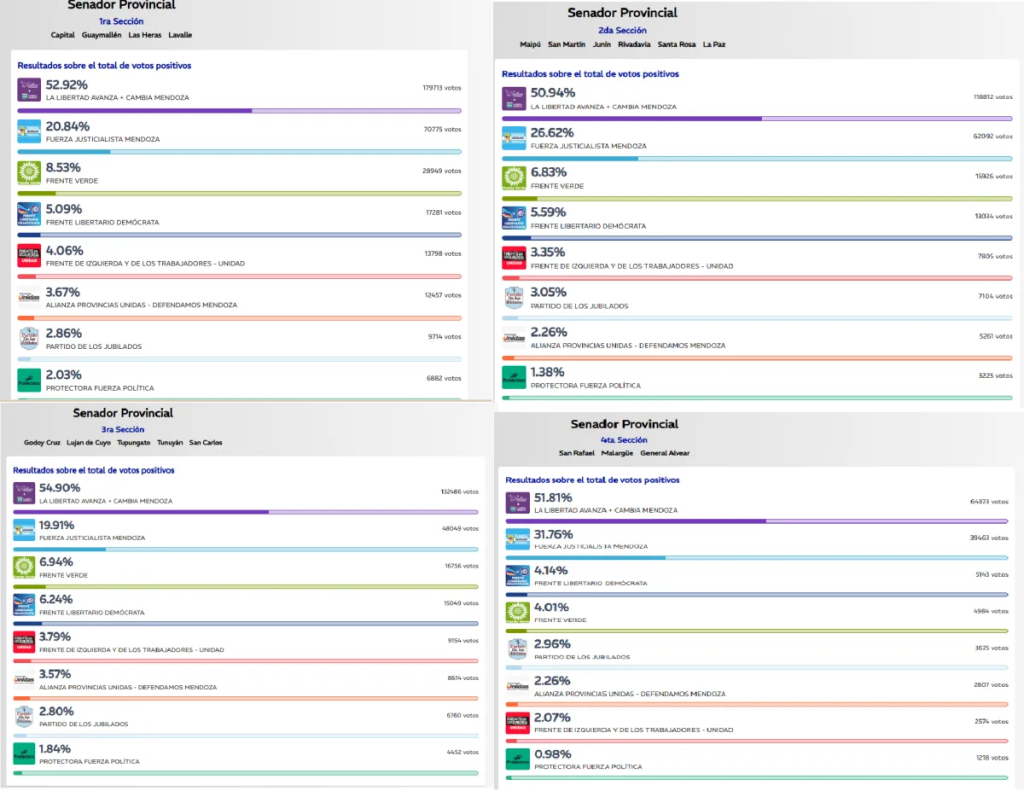Image resolution: width=1024 pixels, height=791 pixels.
Task: Click 'Senador Provincial' title above 4ta Sección
Action: click(x=624, y=424)
